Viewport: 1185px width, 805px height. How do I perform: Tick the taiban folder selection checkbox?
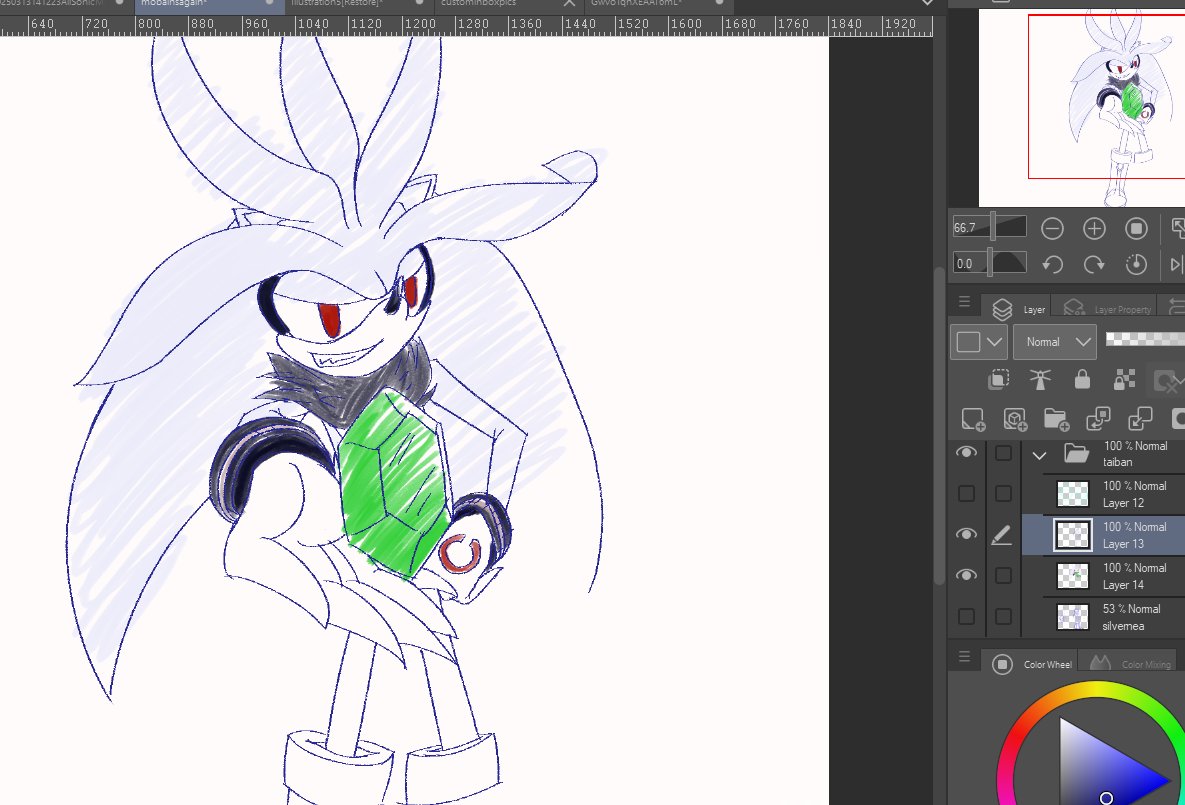[1003, 453]
